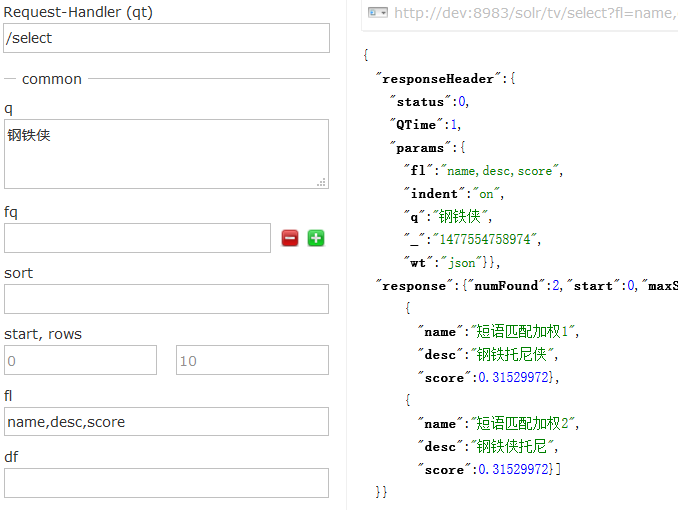Add another fq filter with green plus icon
This screenshot has height=510, width=678.
[316, 238]
